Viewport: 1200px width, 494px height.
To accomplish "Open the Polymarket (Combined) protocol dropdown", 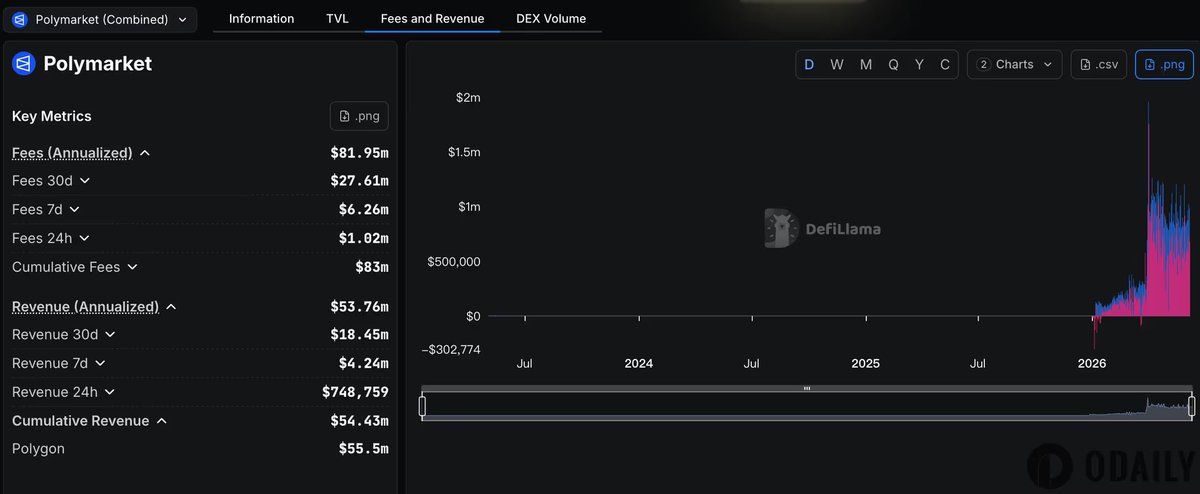I will [x=100, y=19].
